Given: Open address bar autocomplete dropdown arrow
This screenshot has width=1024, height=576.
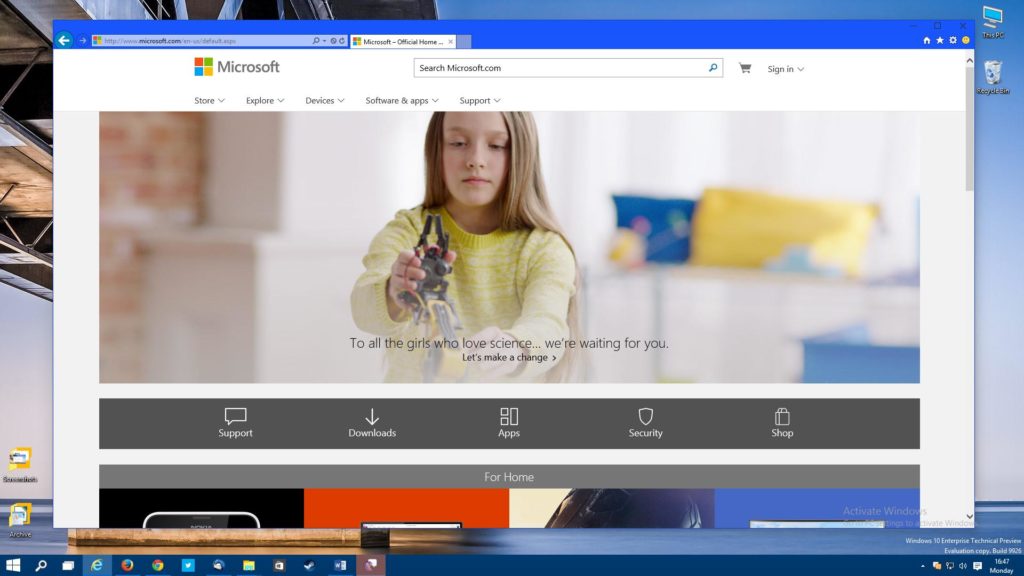Looking at the screenshot, I should click(325, 40).
